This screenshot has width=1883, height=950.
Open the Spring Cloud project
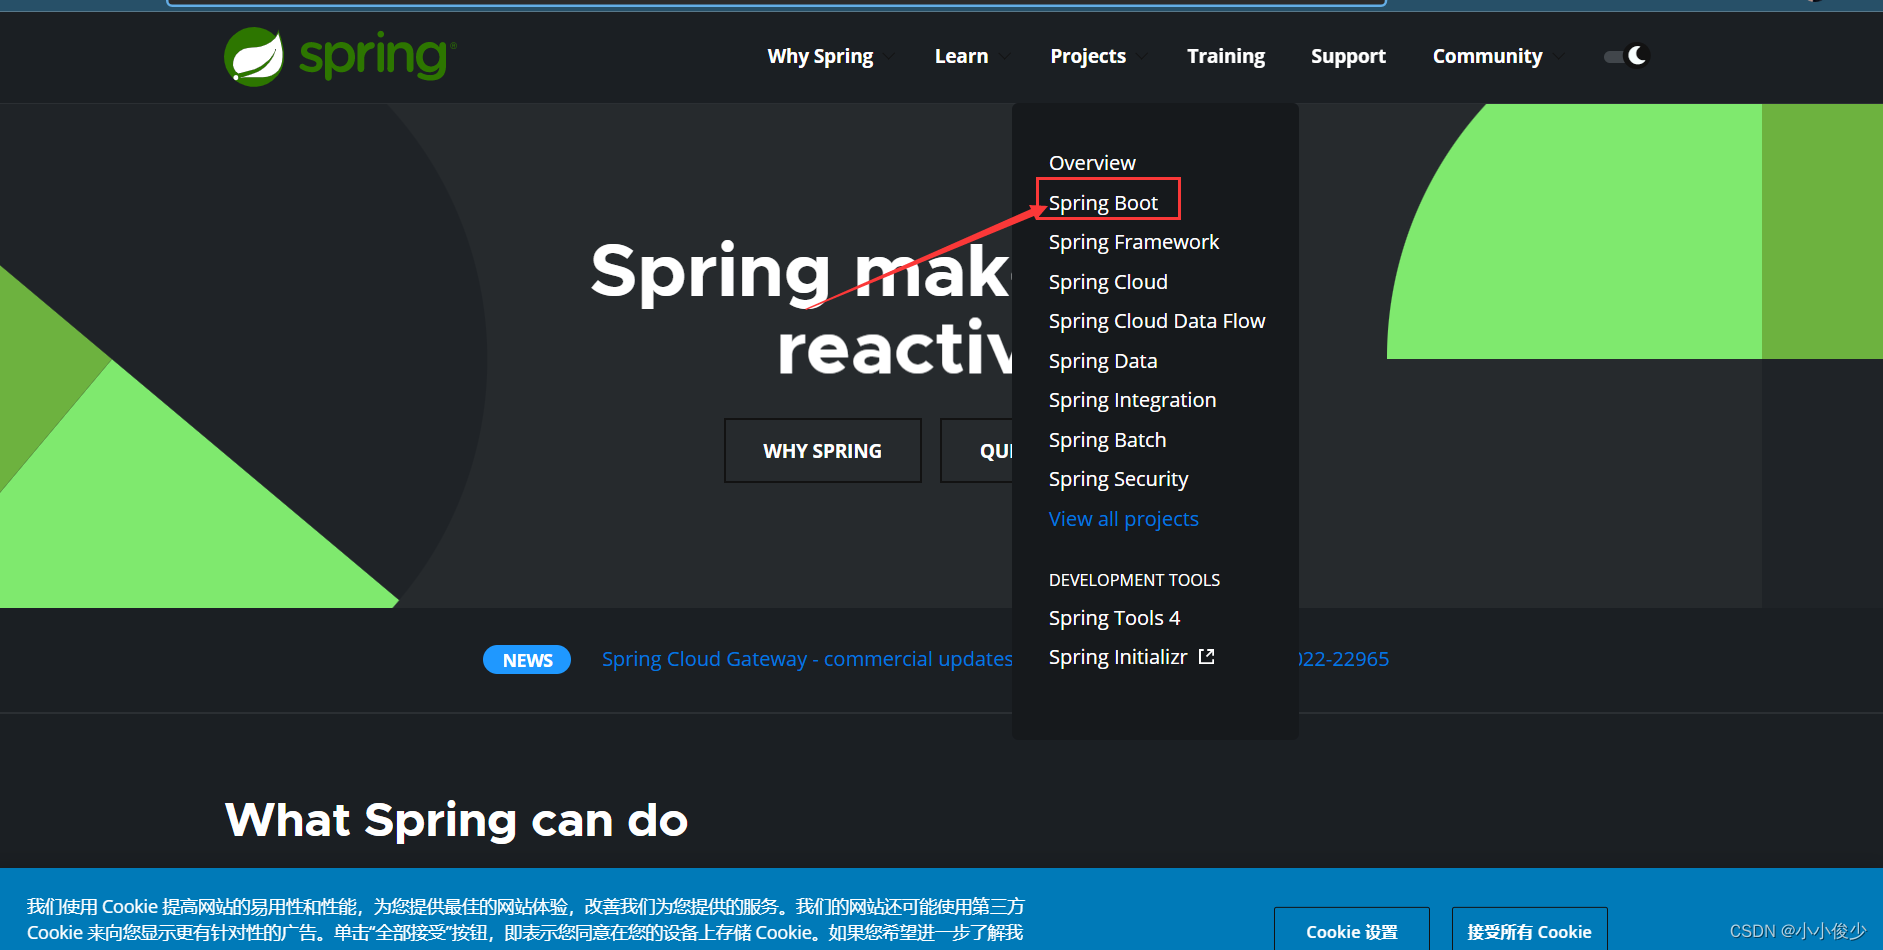tap(1108, 282)
